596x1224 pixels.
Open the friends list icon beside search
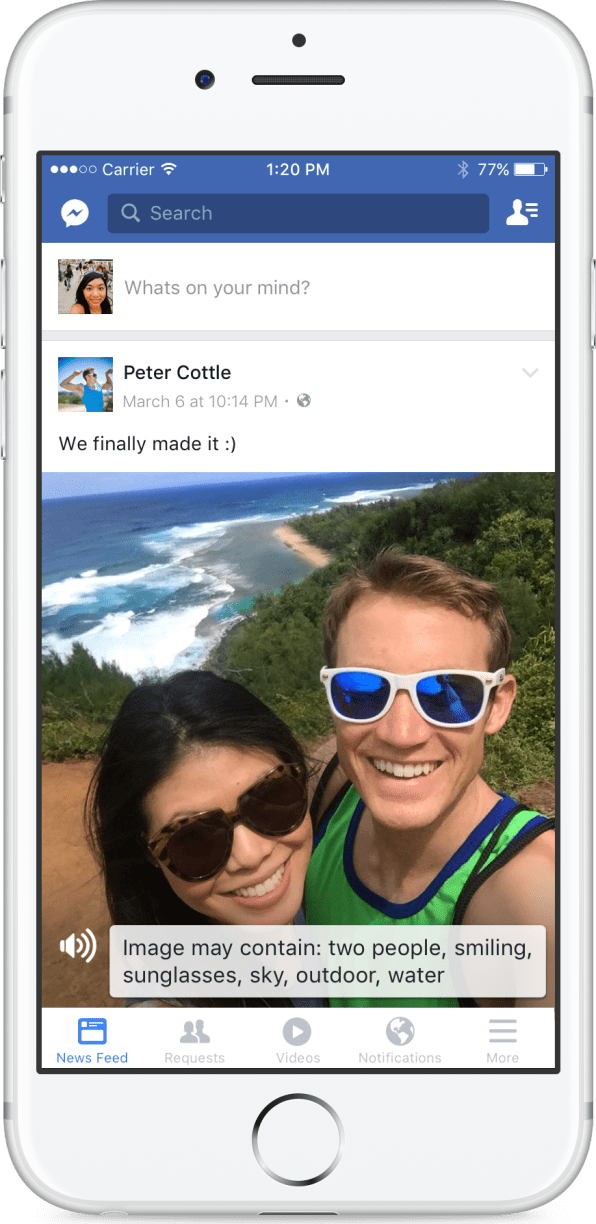tap(522, 213)
